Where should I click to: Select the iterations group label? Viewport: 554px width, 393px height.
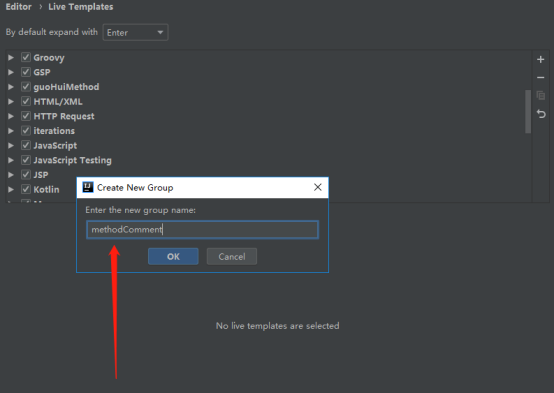click(54, 131)
